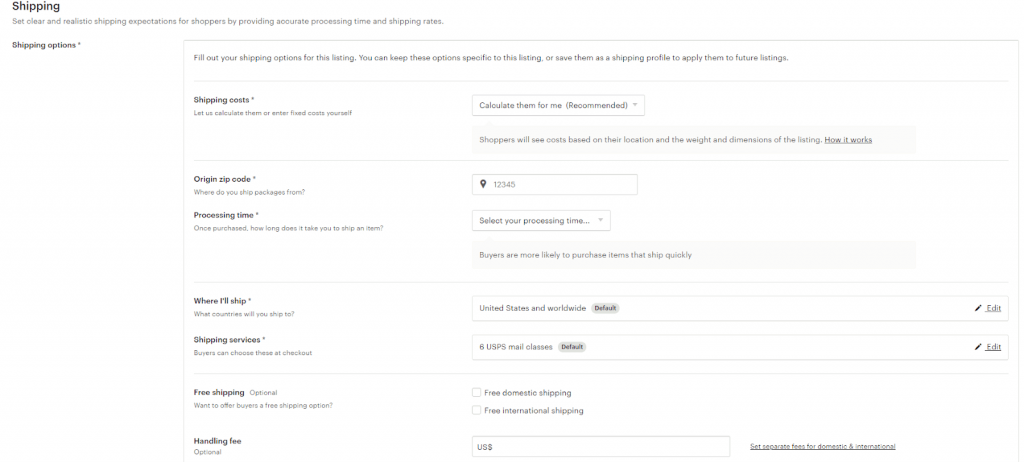Image resolution: width=1024 pixels, height=462 pixels.
Task: Click the Default badge beside 6 USPS mail classes
Action: (x=572, y=347)
